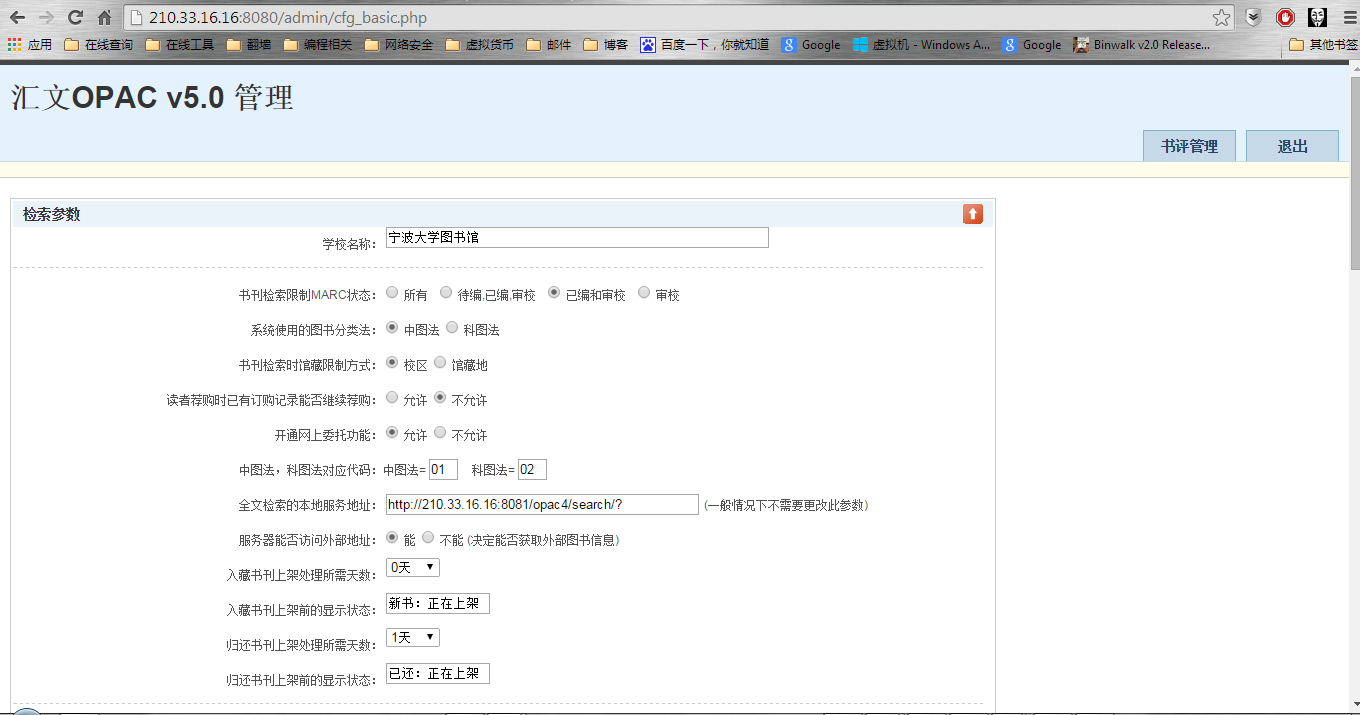Select 能 for 服务器访问外部地址

392,538
